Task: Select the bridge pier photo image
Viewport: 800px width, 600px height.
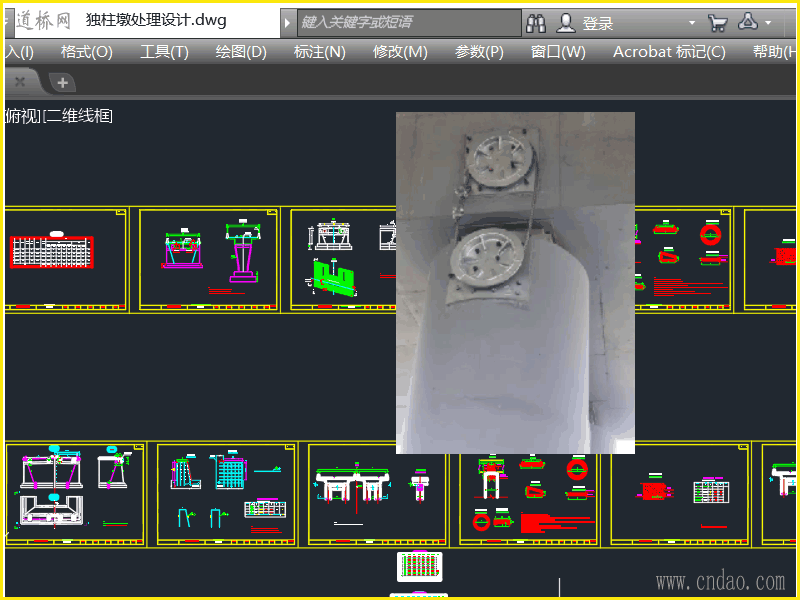Action: pyautogui.click(x=515, y=283)
